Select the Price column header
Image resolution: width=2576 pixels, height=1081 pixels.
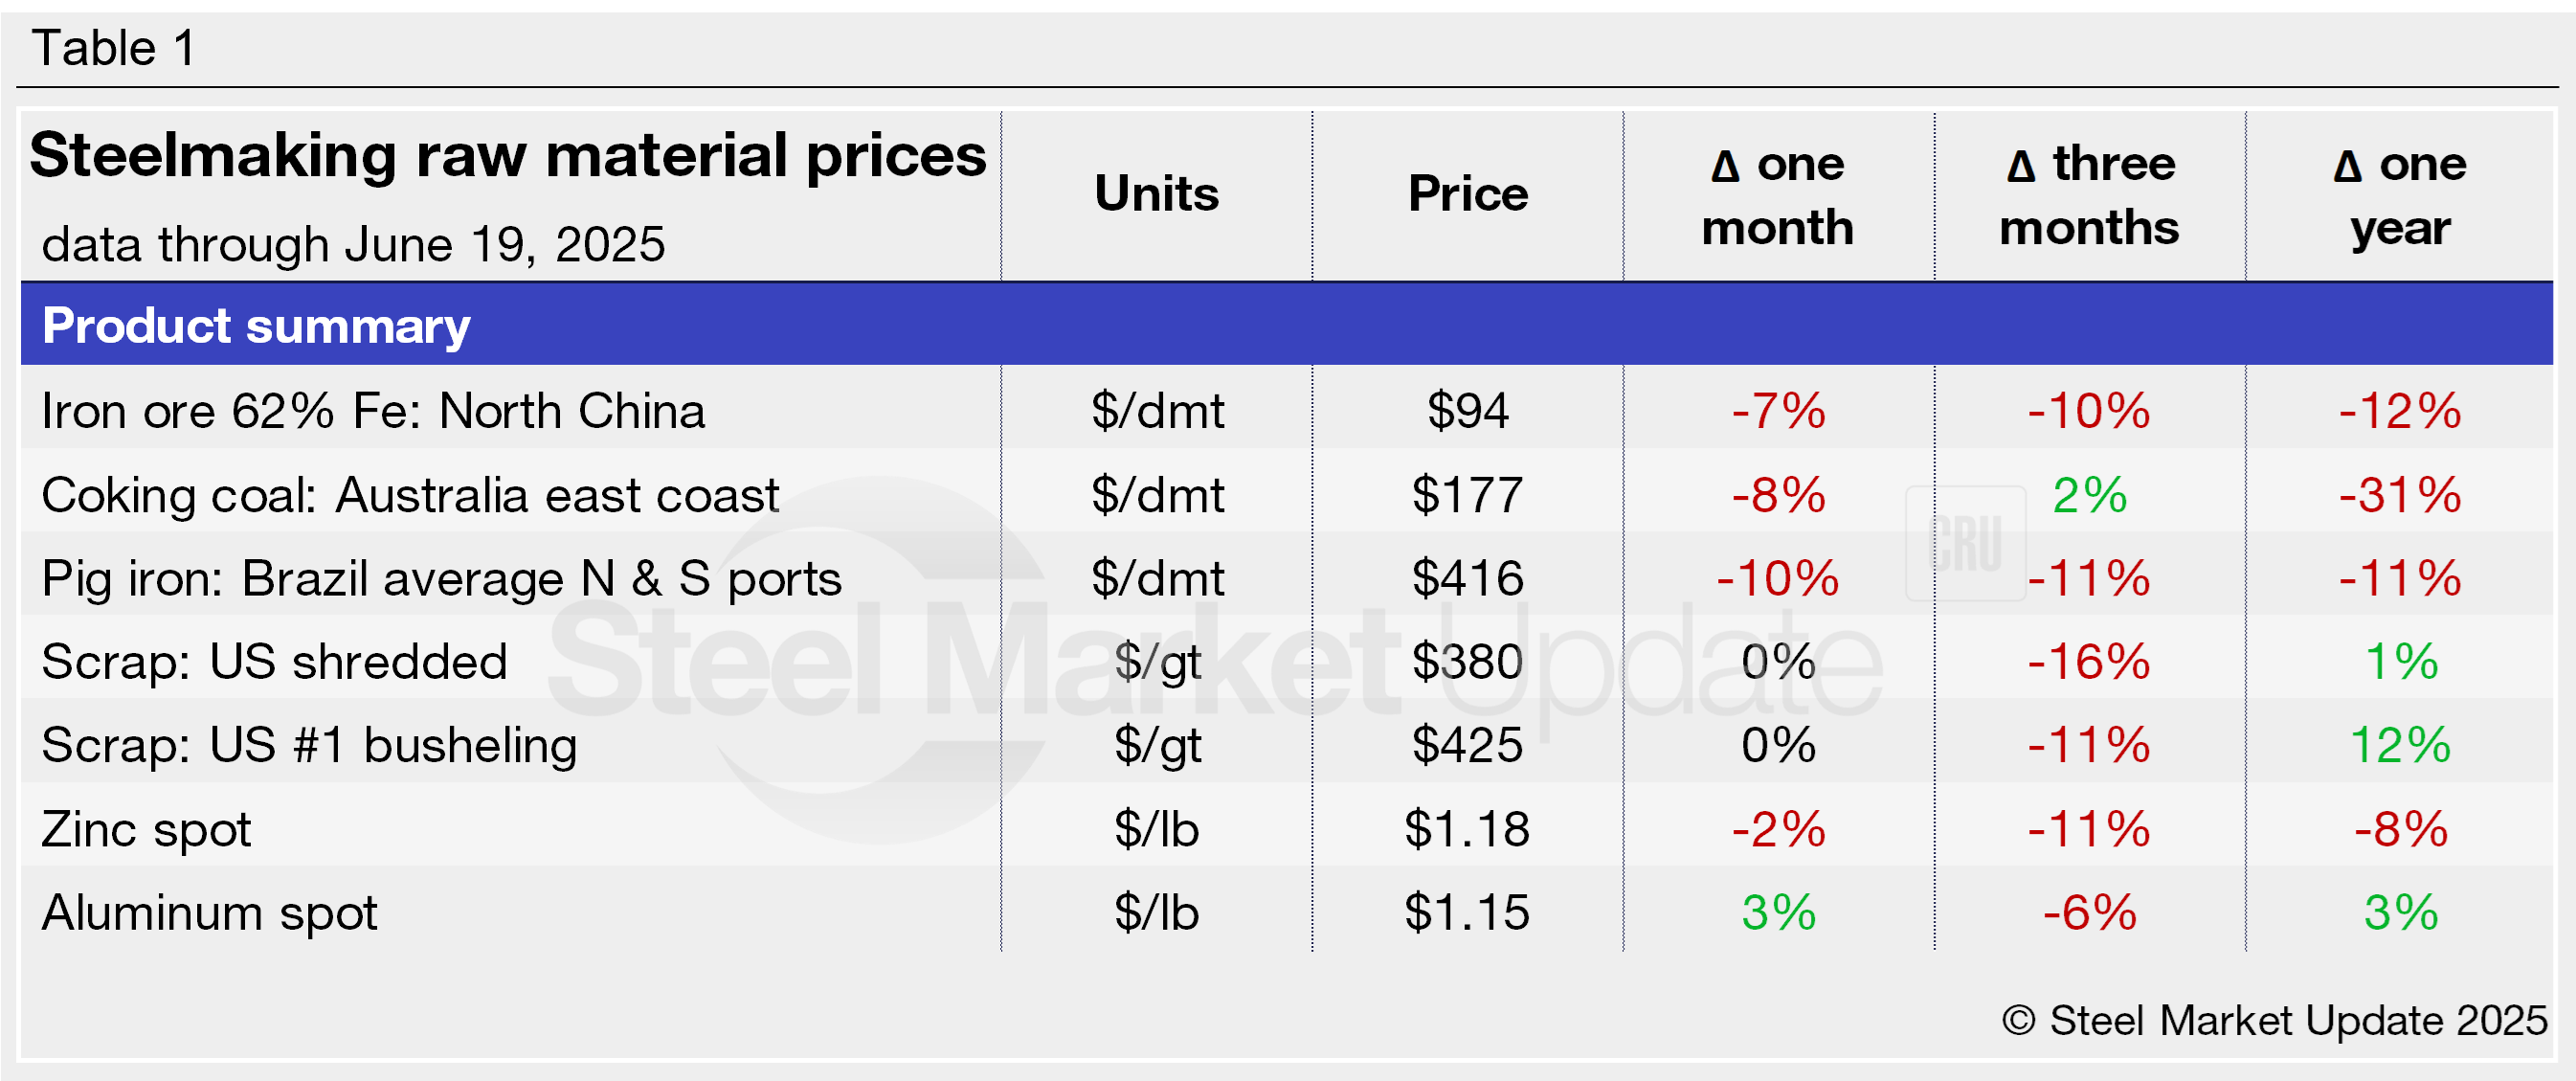pos(1467,194)
